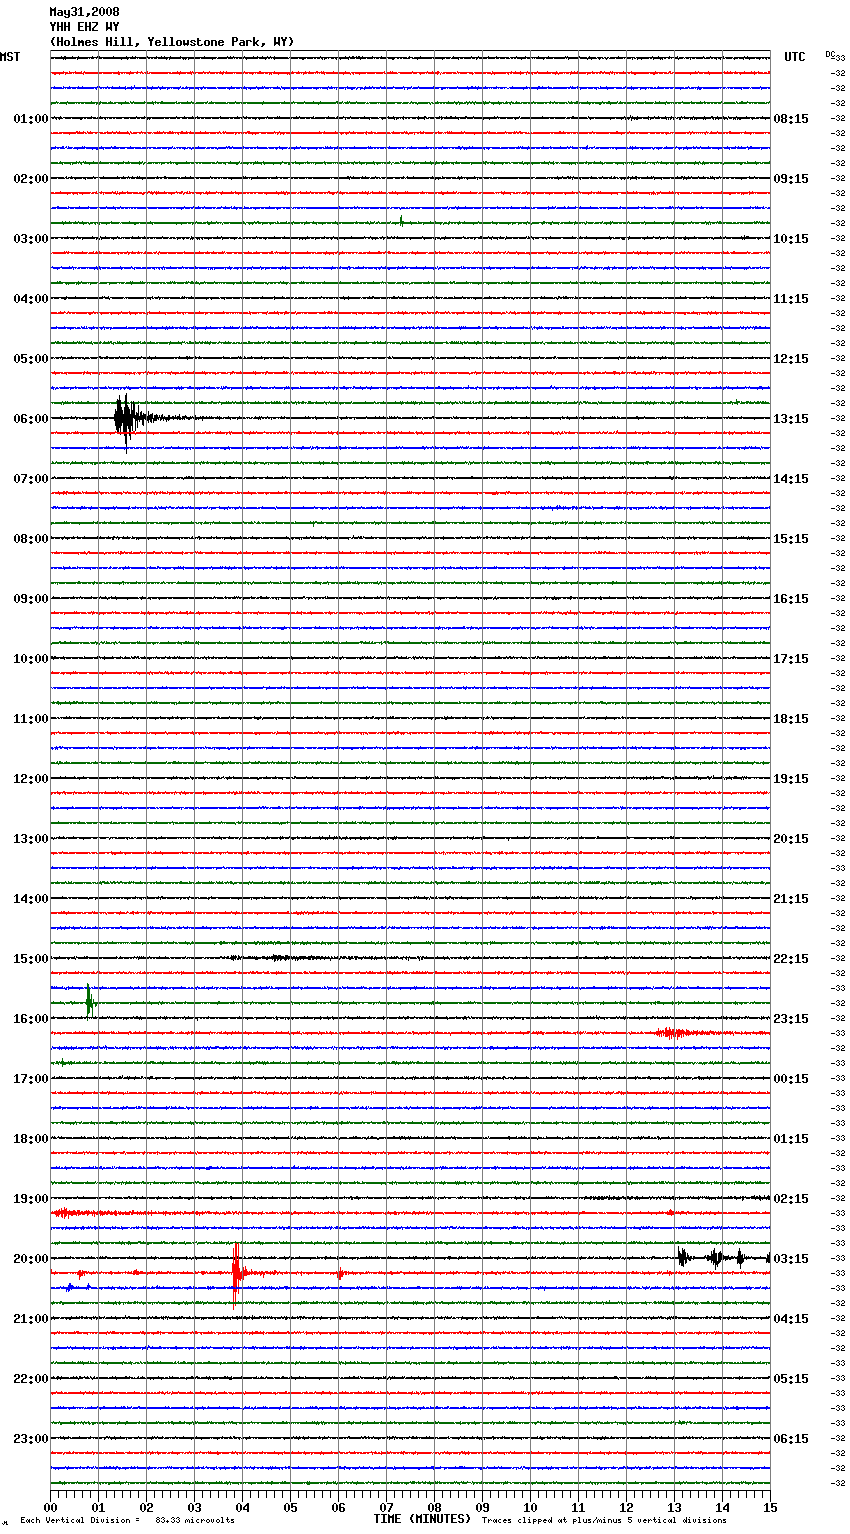This screenshot has height=1534, width=850.
Task: Click the green burst just above the 16:00 trace
Action: pos(89,1001)
